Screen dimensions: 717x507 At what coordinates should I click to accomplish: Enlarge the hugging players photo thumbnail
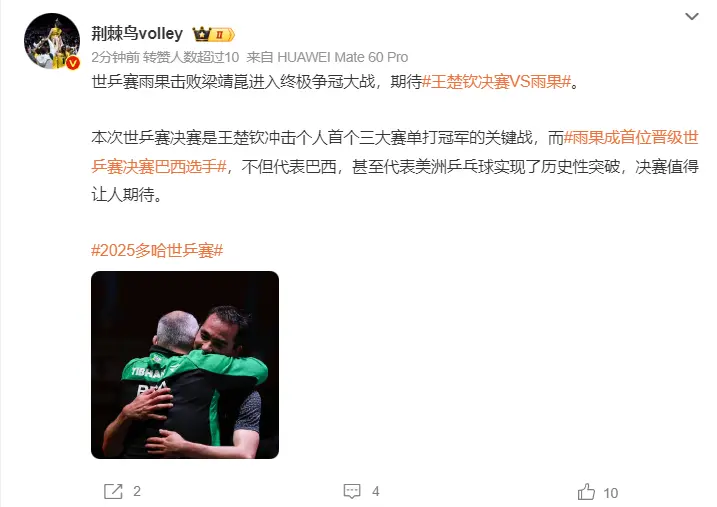click(185, 365)
